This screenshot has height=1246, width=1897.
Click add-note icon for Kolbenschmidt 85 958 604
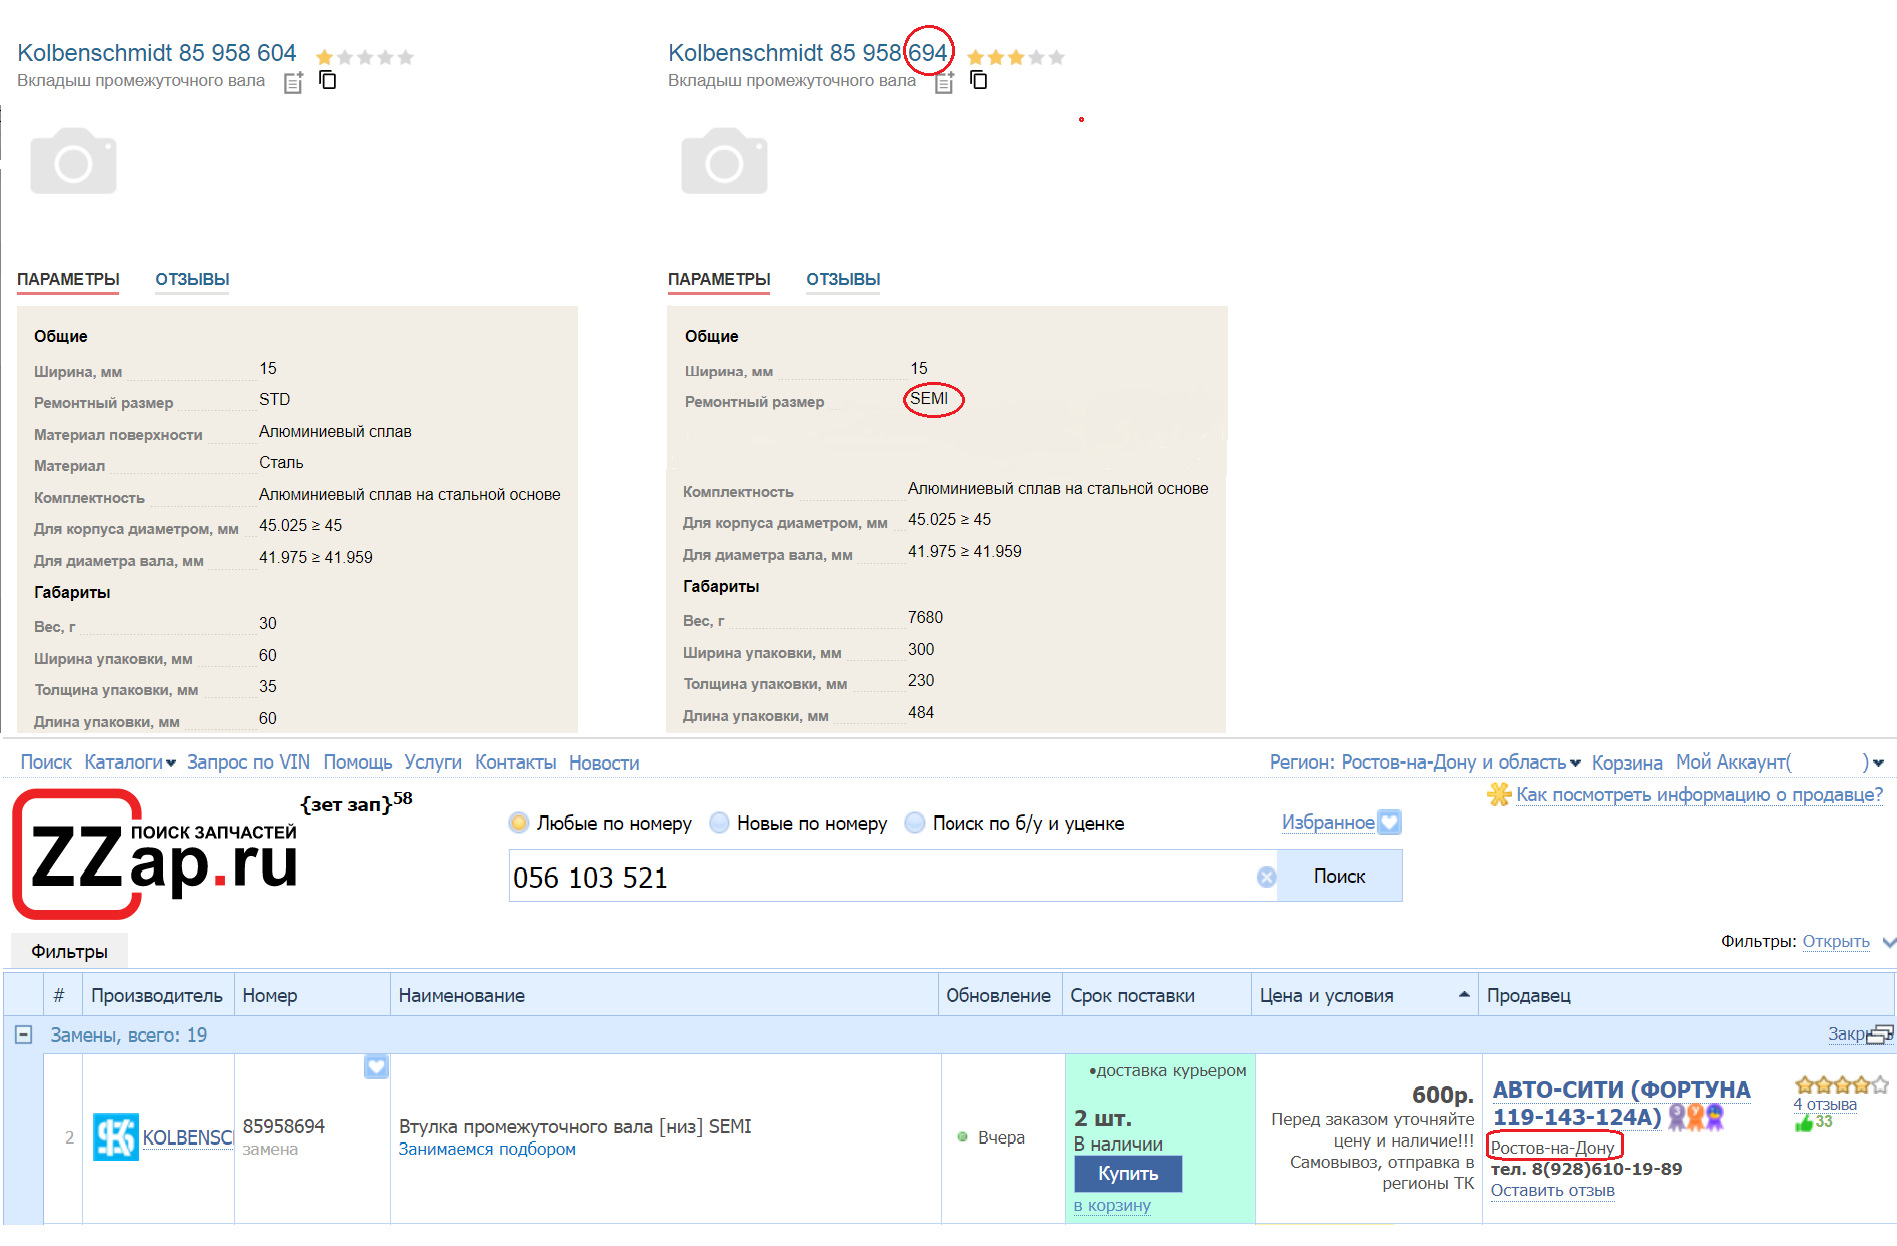tap(293, 83)
